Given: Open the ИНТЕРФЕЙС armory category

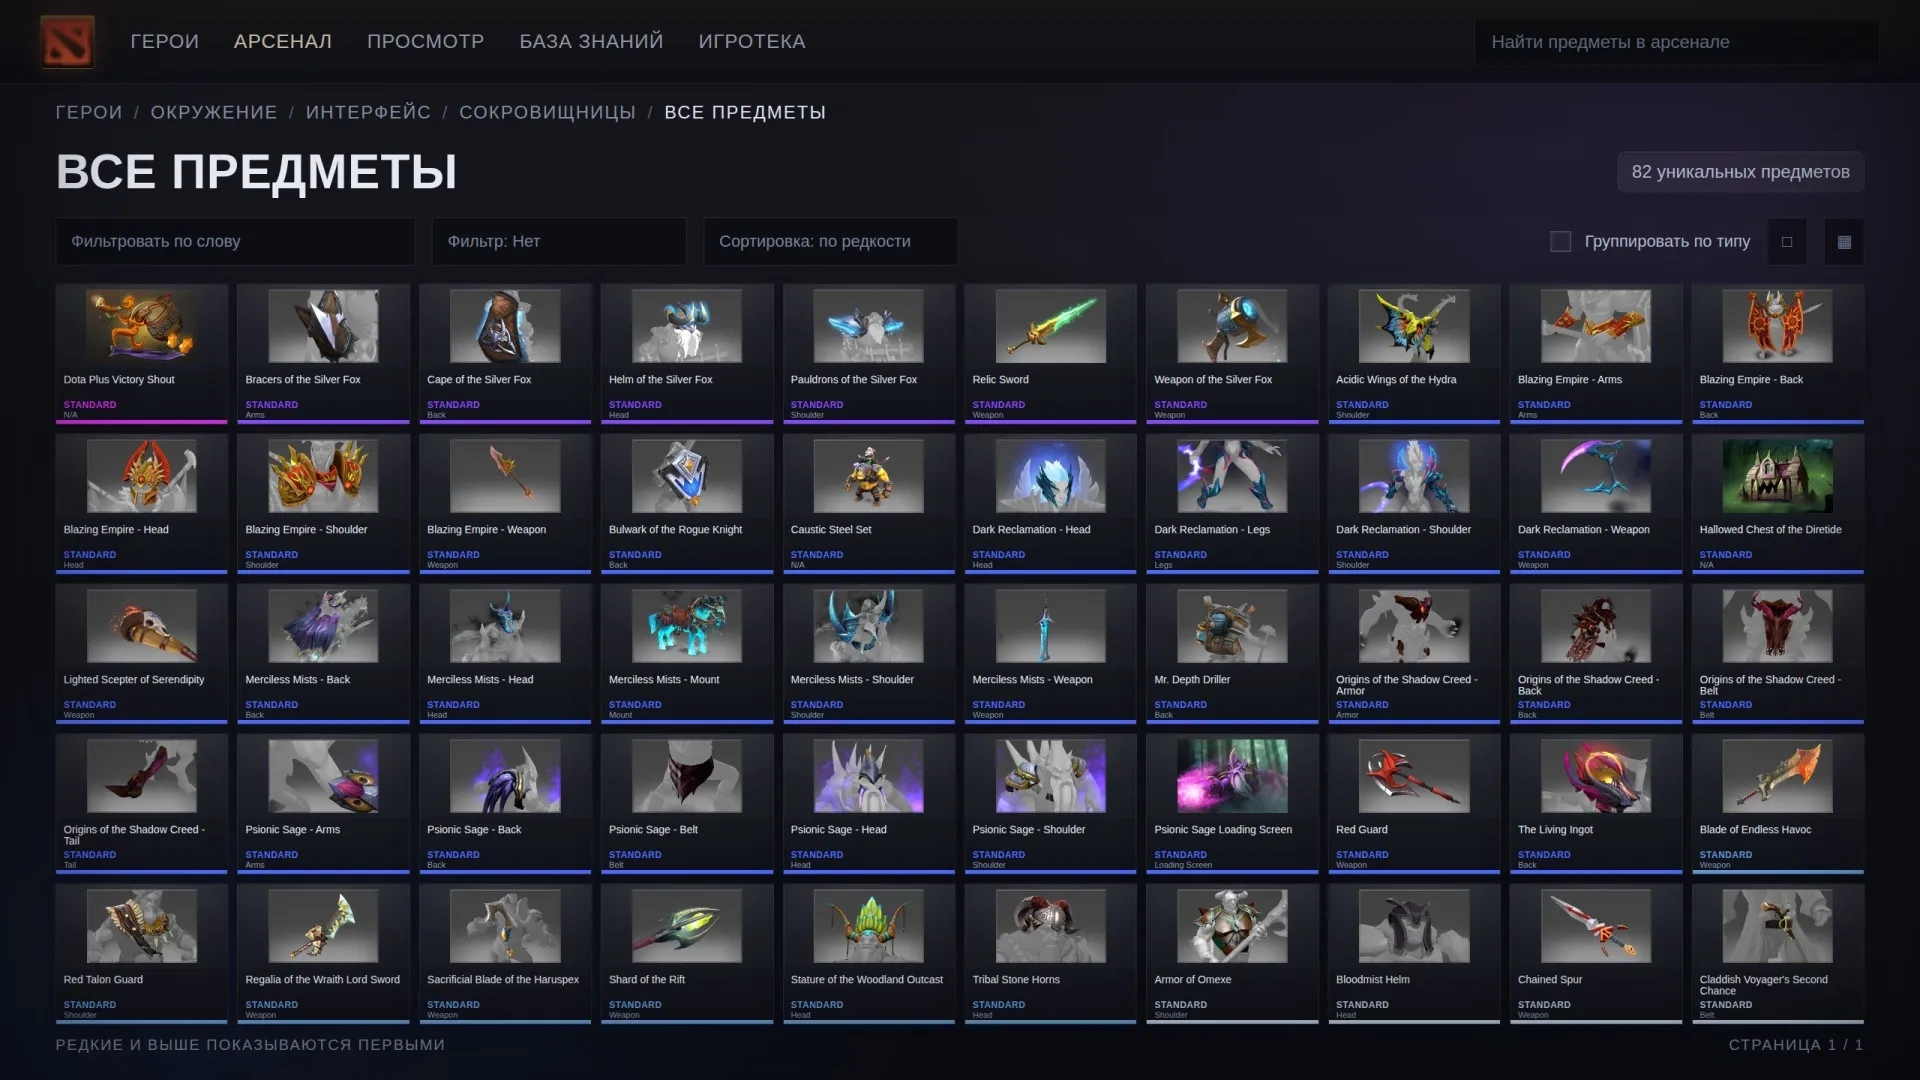Looking at the screenshot, I should (368, 112).
